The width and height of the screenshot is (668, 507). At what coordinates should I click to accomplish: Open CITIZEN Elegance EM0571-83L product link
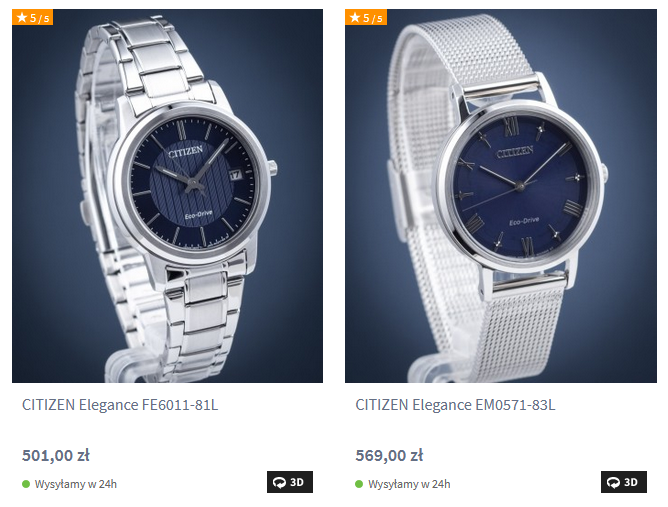click(455, 405)
